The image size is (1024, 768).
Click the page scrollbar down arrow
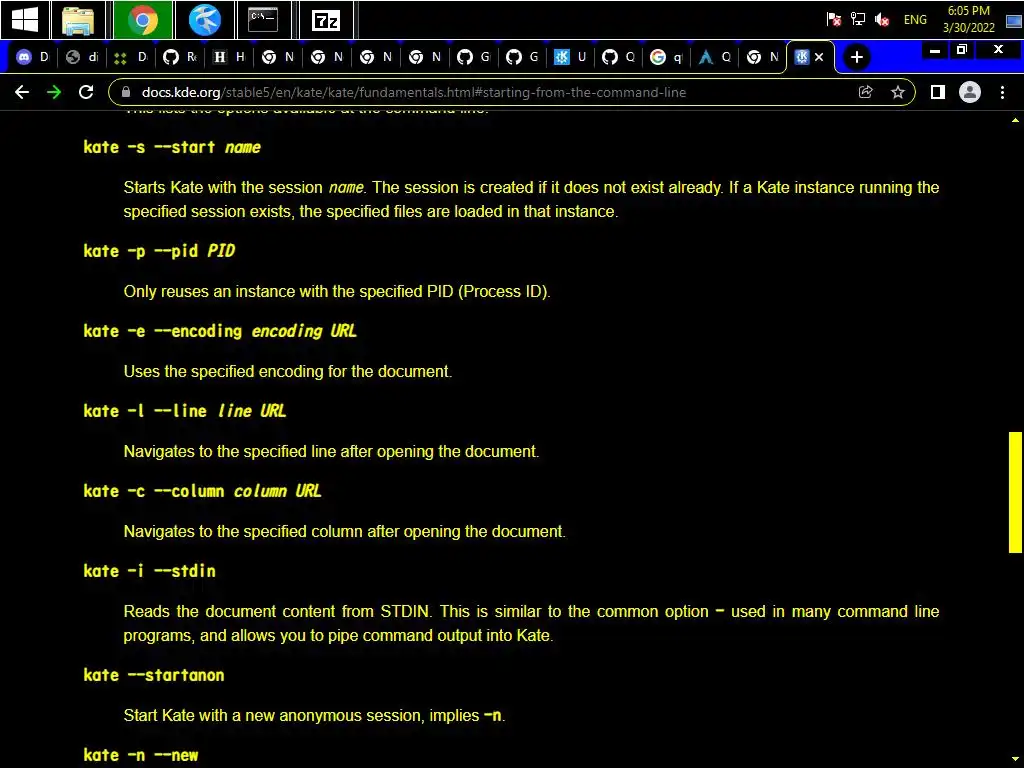pos(1016,760)
